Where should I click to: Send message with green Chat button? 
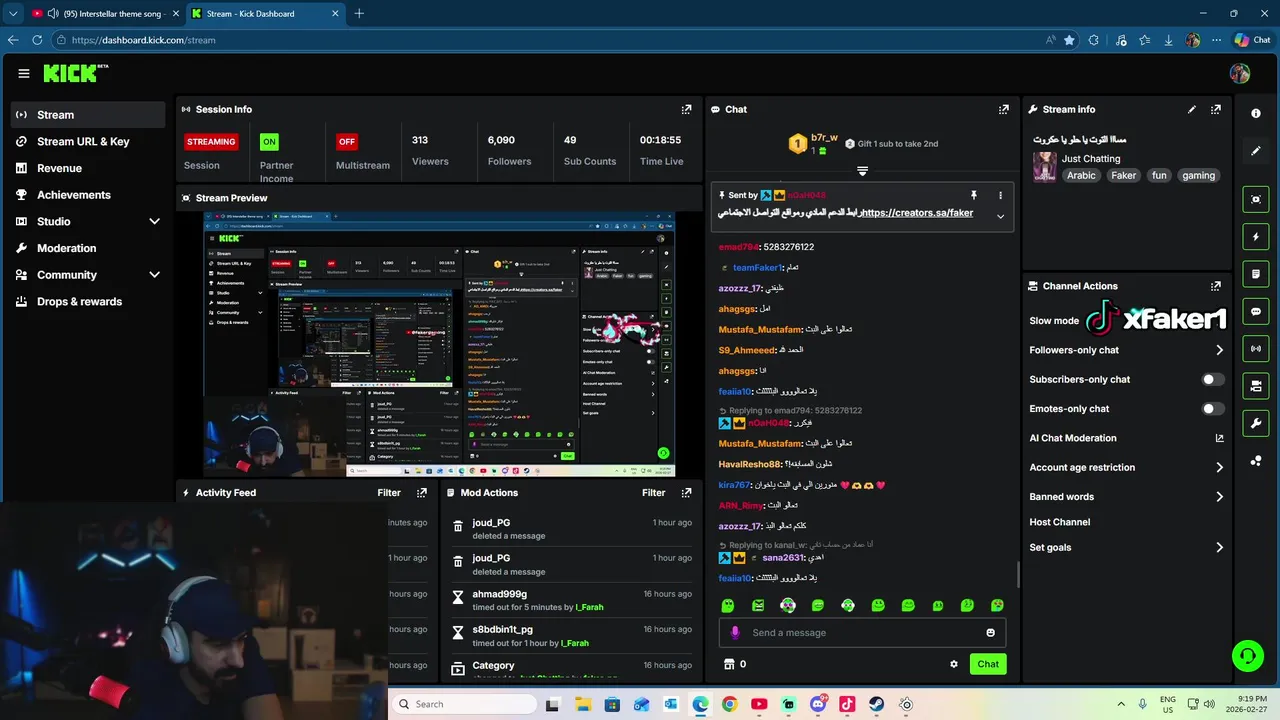point(988,664)
